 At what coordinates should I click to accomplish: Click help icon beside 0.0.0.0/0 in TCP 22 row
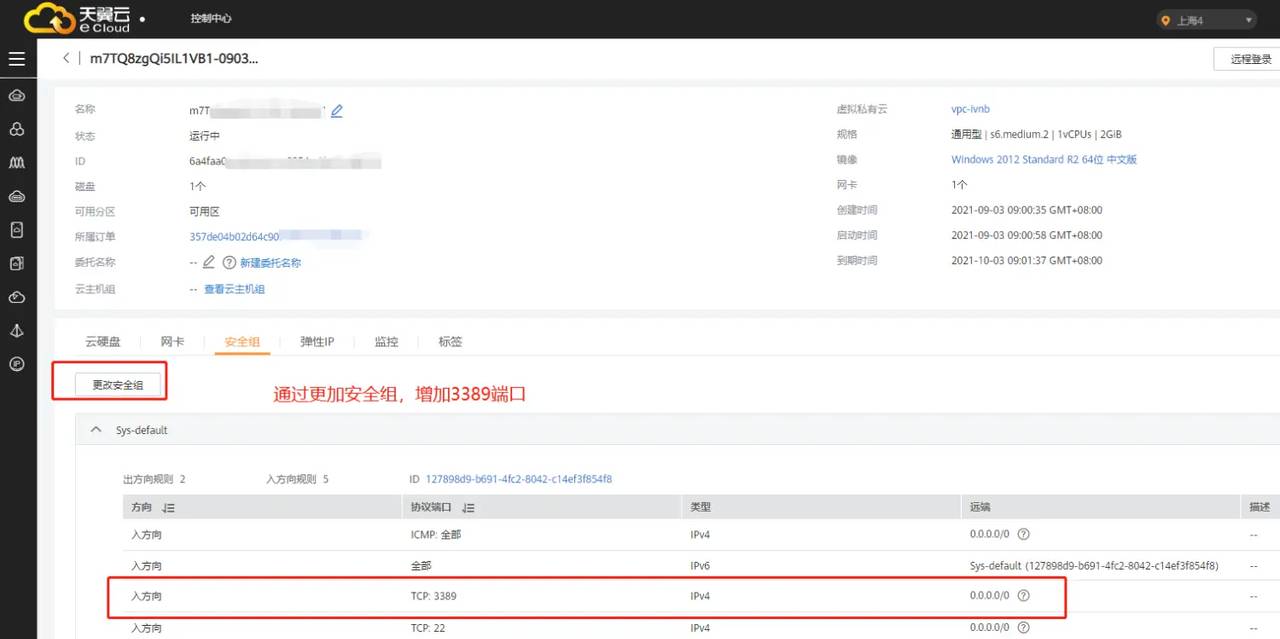(x=1023, y=628)
